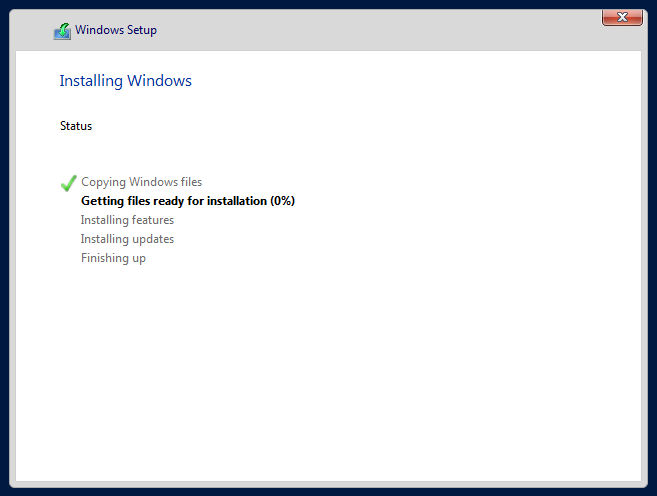Image resolution: width=657 pixels, height=496 pixels.
Task: Click the 'Finishing up' step
Action: 114,258
